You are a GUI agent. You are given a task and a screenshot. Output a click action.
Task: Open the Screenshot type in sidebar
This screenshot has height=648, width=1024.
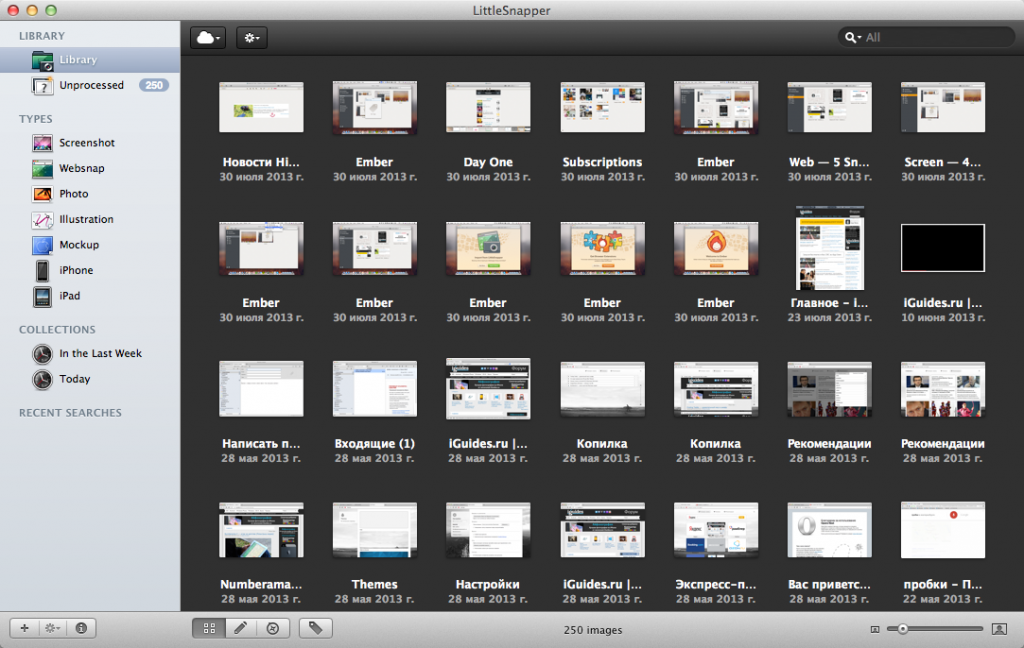click(x=86, y=143)
